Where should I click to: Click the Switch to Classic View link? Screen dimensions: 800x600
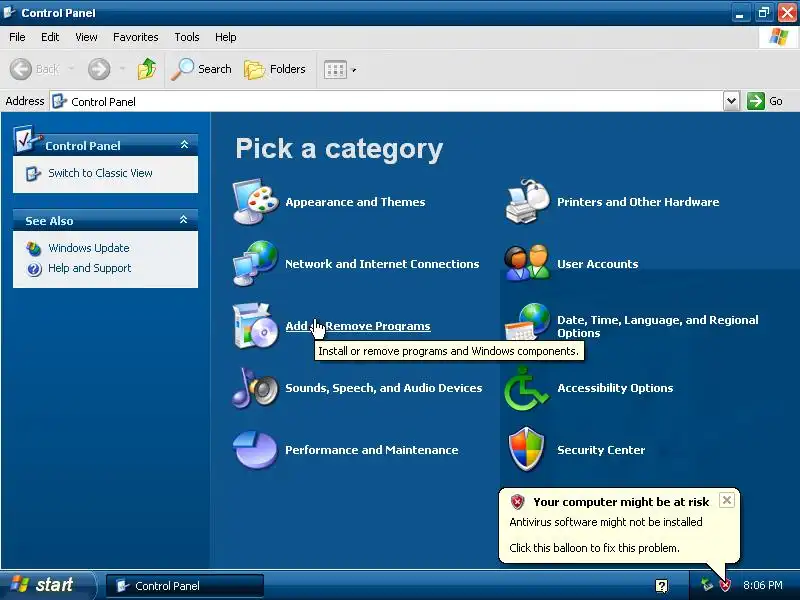[101, 173]
